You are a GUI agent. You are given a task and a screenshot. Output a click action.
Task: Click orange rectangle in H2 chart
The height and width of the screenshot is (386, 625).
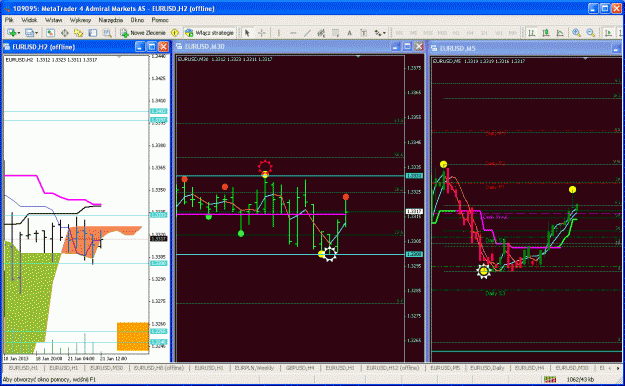tap(133, 337)
